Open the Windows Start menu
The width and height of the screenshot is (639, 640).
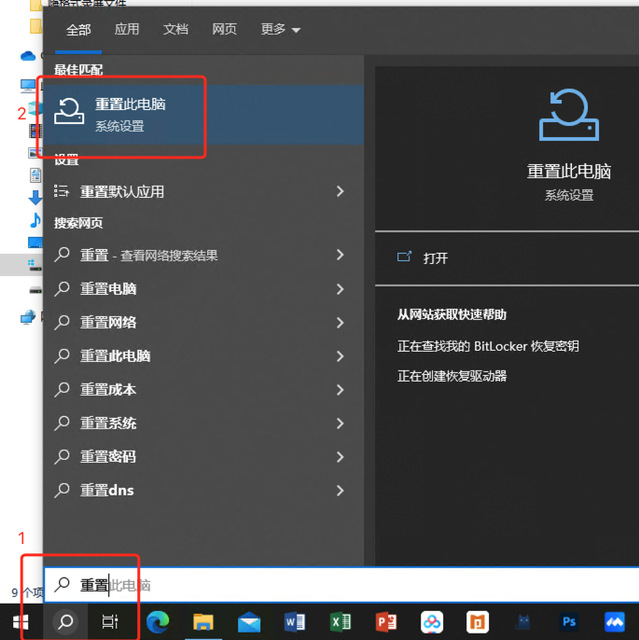tap(20, 622)
